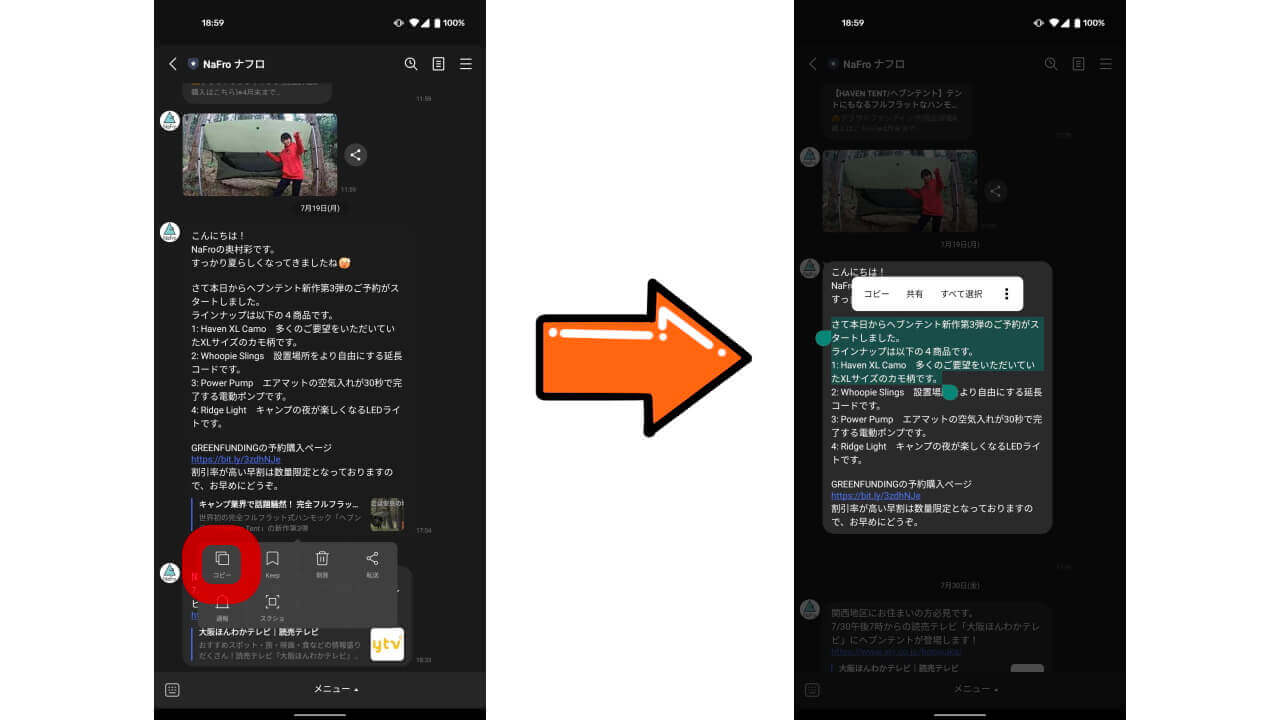Select the Copy icon in the message menu
The image size is (1280, 720).
coord(221,560)
